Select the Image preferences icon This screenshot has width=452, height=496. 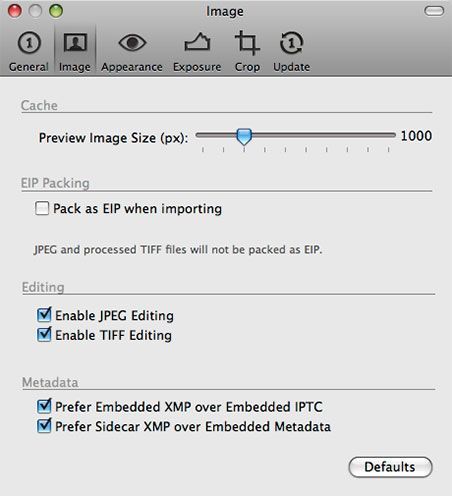tap(75, 42)
